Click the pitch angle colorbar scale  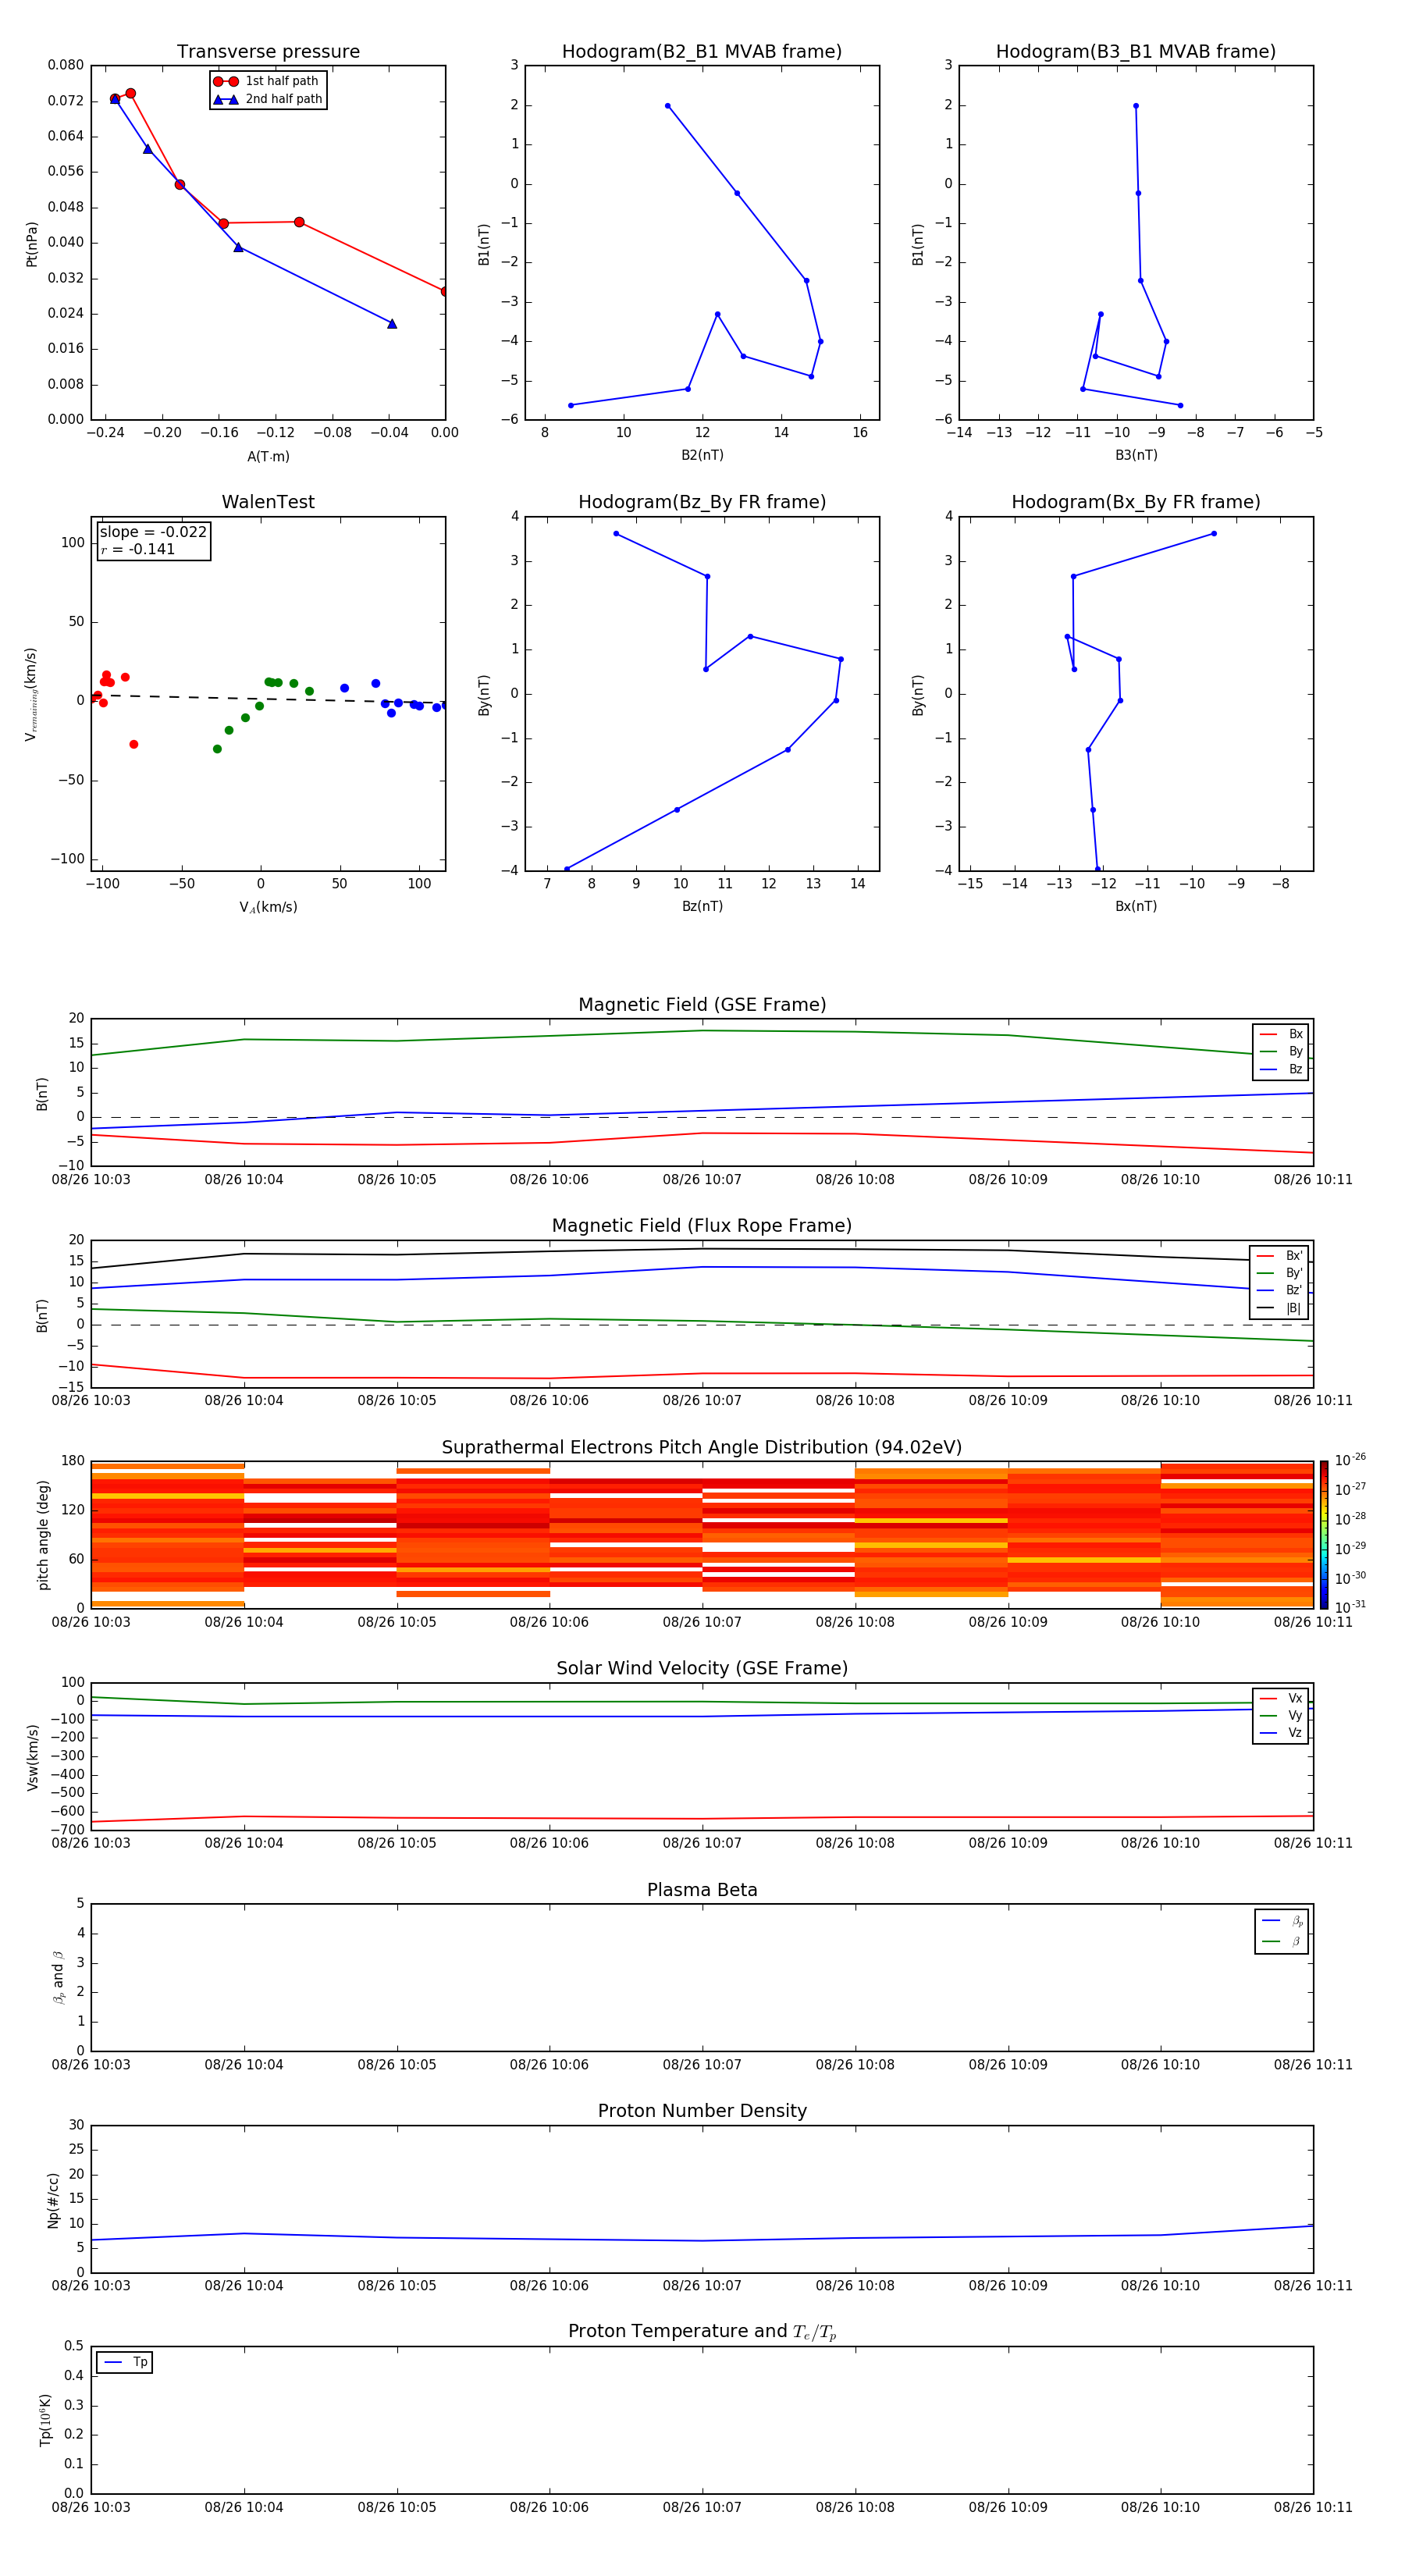(x=1323, y=1535)
